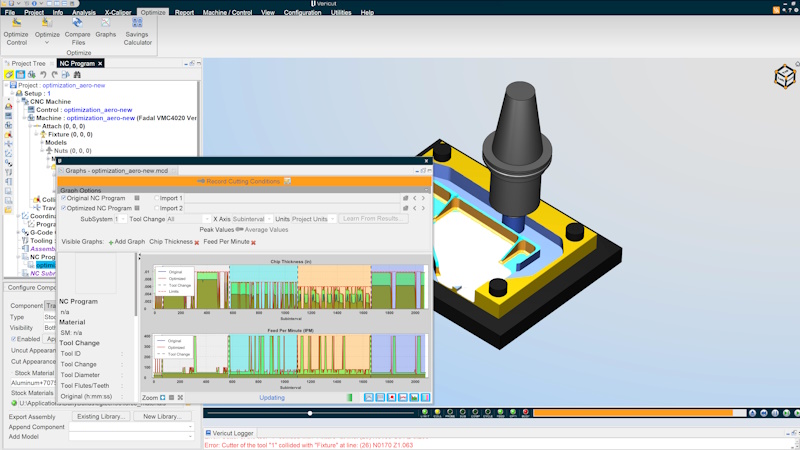
Task: Click the notification icon at top right
Action: point(776,10)
